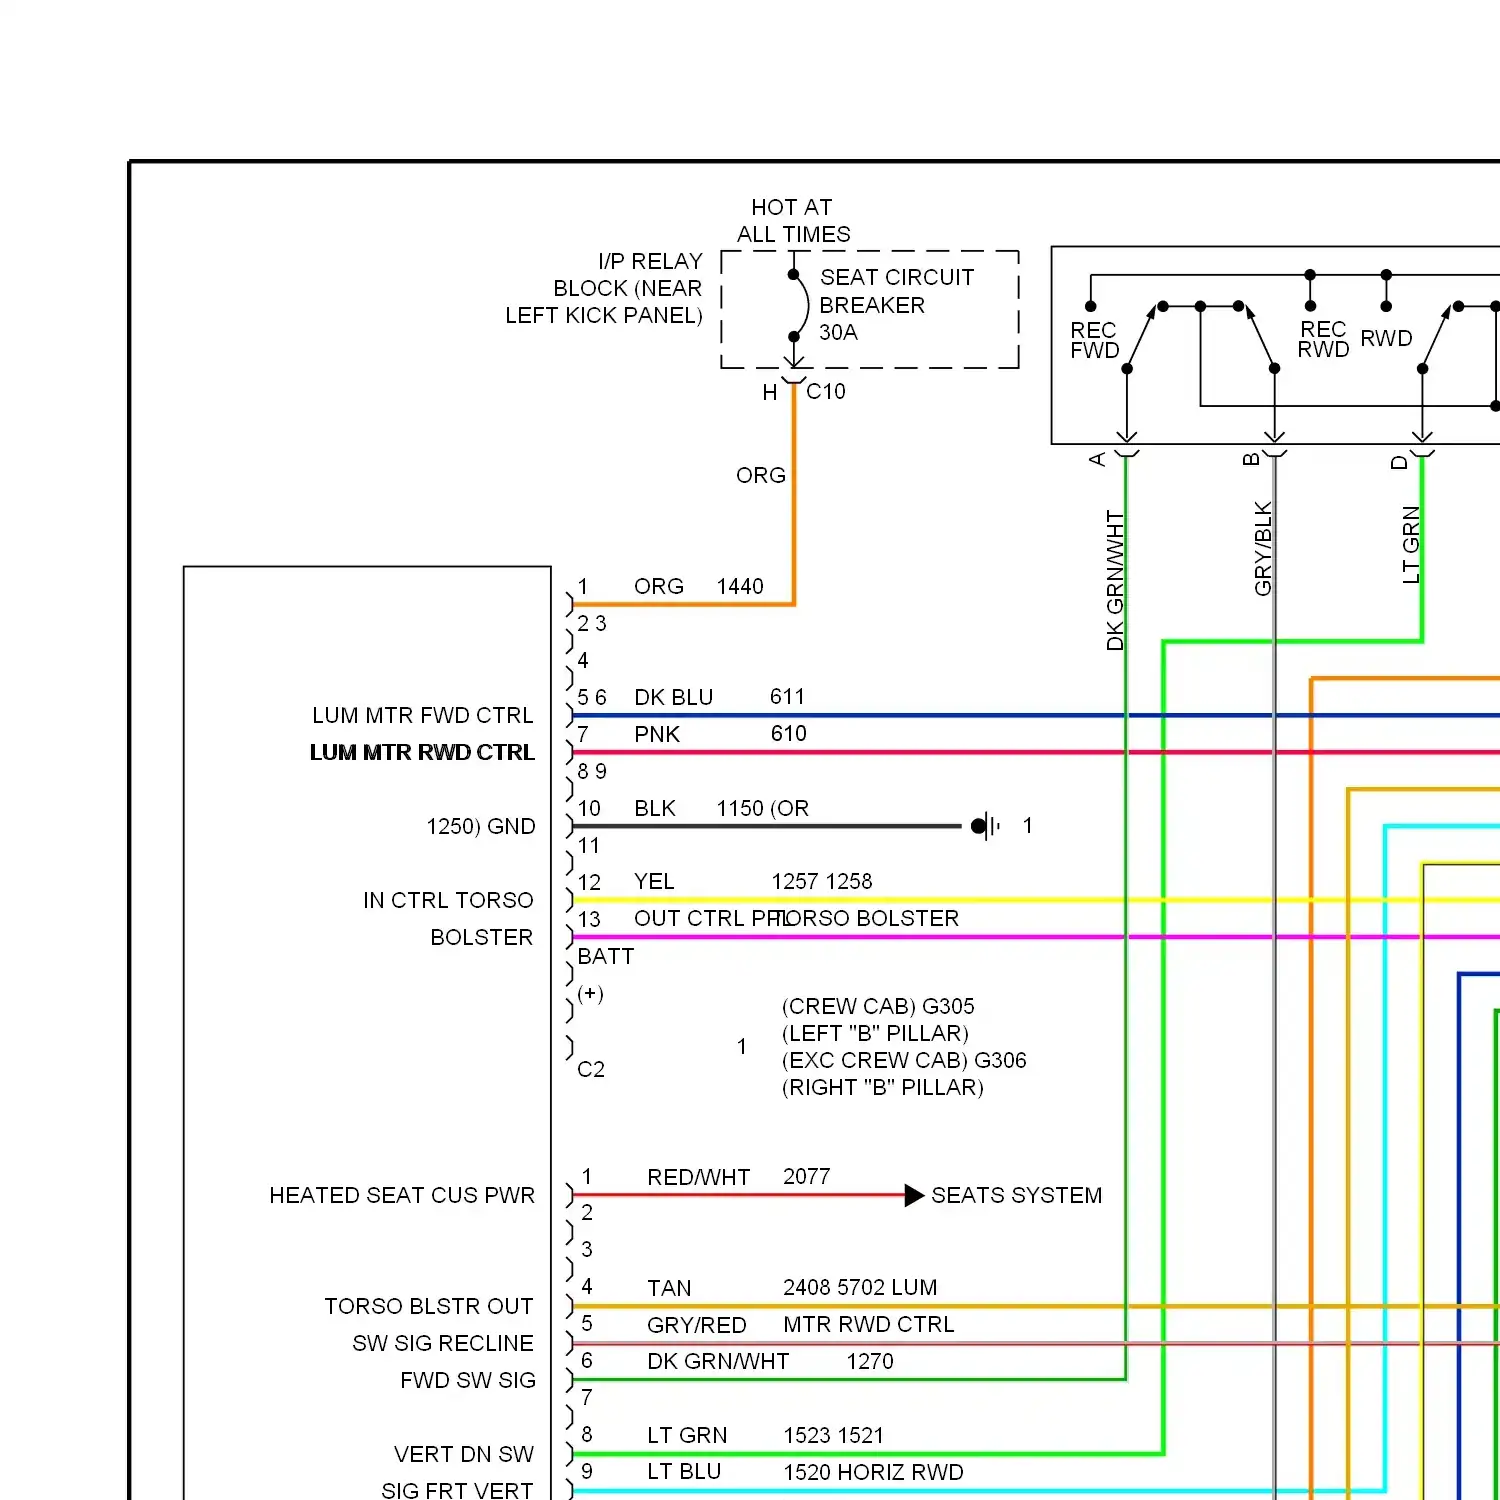Click the 'BLK' wire color label
Viewport: 1500px width, 1500px height.
655,809
